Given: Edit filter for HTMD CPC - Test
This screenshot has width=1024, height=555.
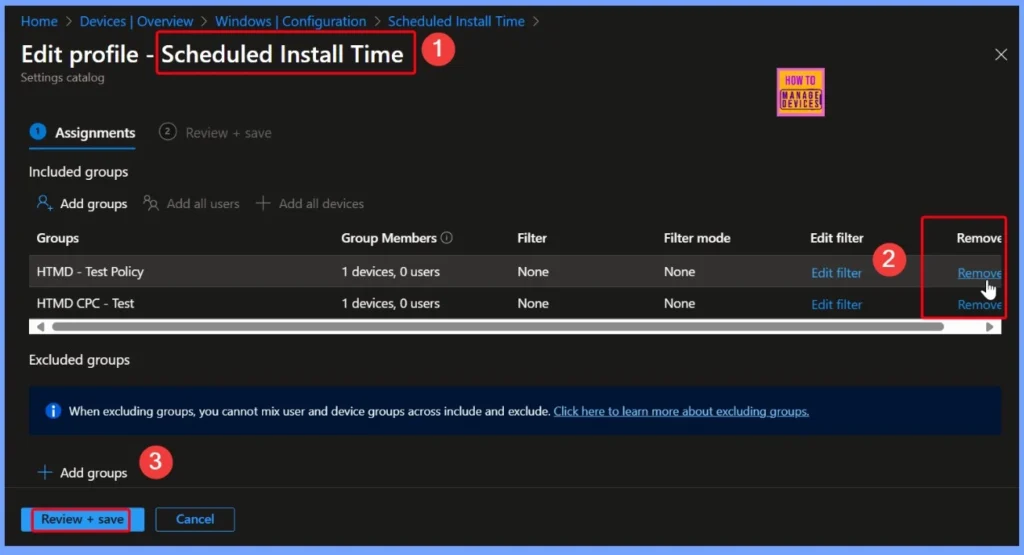Looking at the screenshot, I should pyautogui.click(x=836, y=304).
